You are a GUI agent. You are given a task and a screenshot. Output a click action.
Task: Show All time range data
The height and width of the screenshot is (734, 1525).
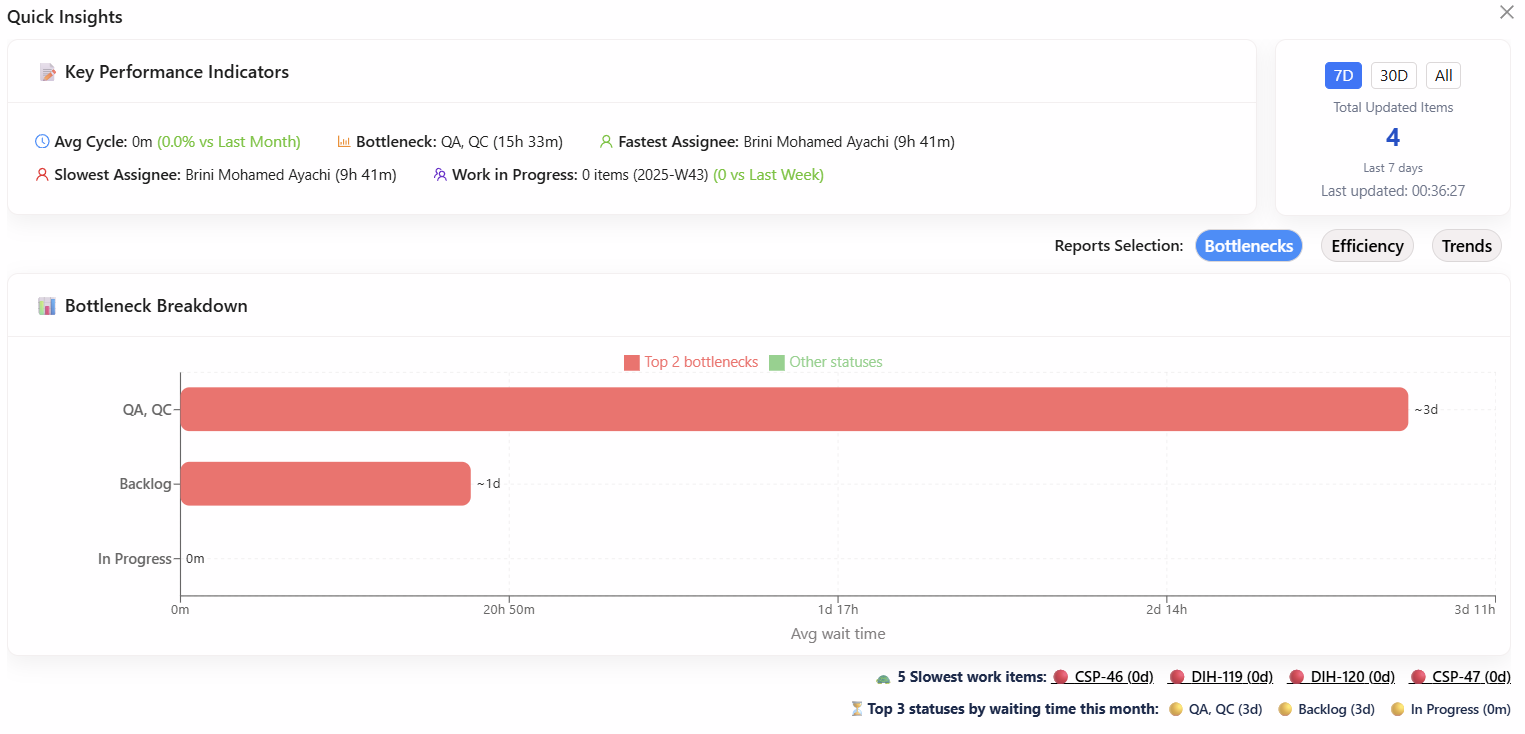(x=1443, y=76)
